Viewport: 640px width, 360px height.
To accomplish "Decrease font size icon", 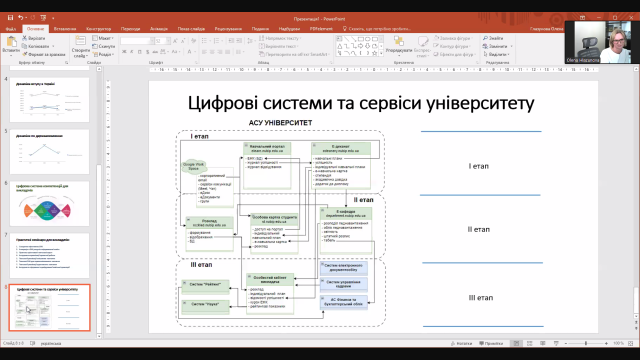I will [183, 41].
